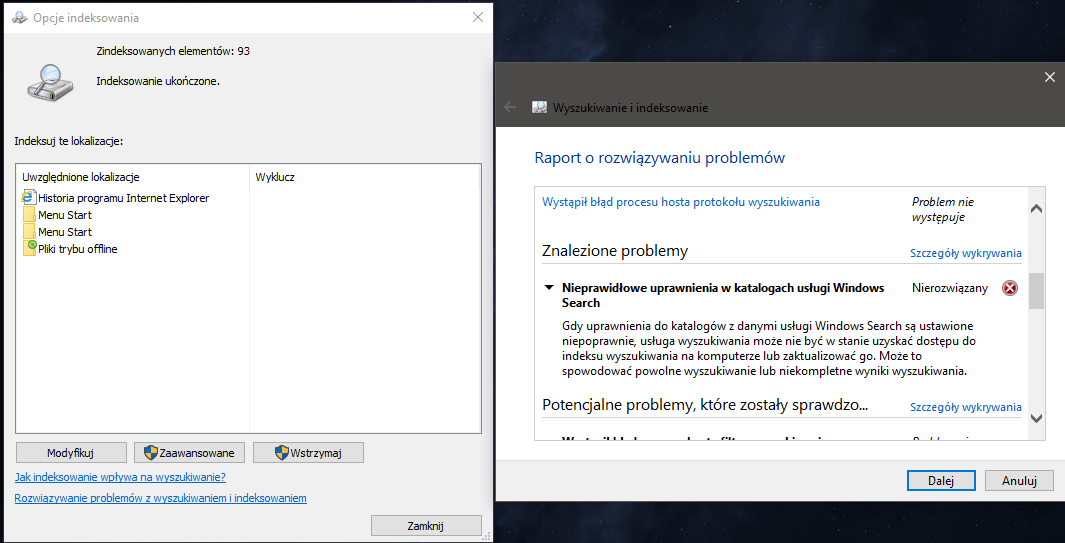This screenshot has height=543, width=1065.
Task: Close the Opcje indeksowania window
Action: pyautogui.click(x=478, y=18)
